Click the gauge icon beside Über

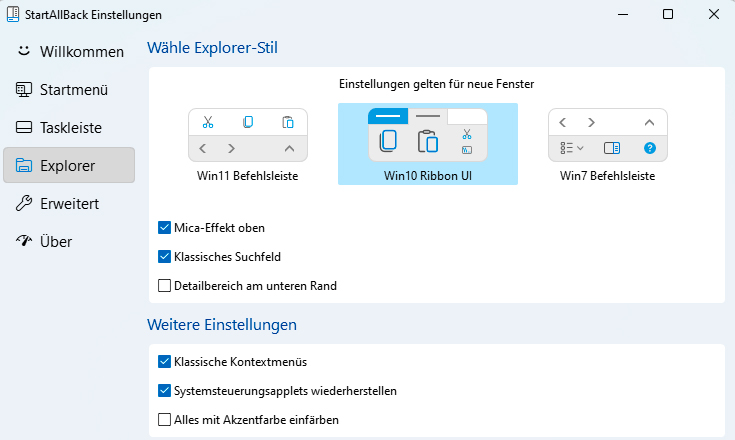[24, 240]
